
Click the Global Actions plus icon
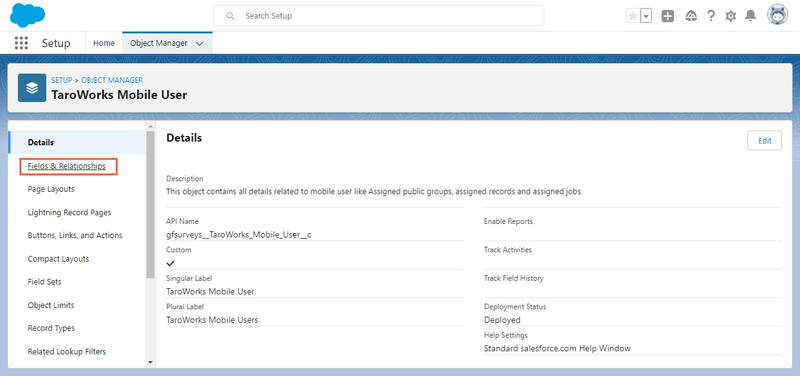pyautogui.click(x=668, y=16)
